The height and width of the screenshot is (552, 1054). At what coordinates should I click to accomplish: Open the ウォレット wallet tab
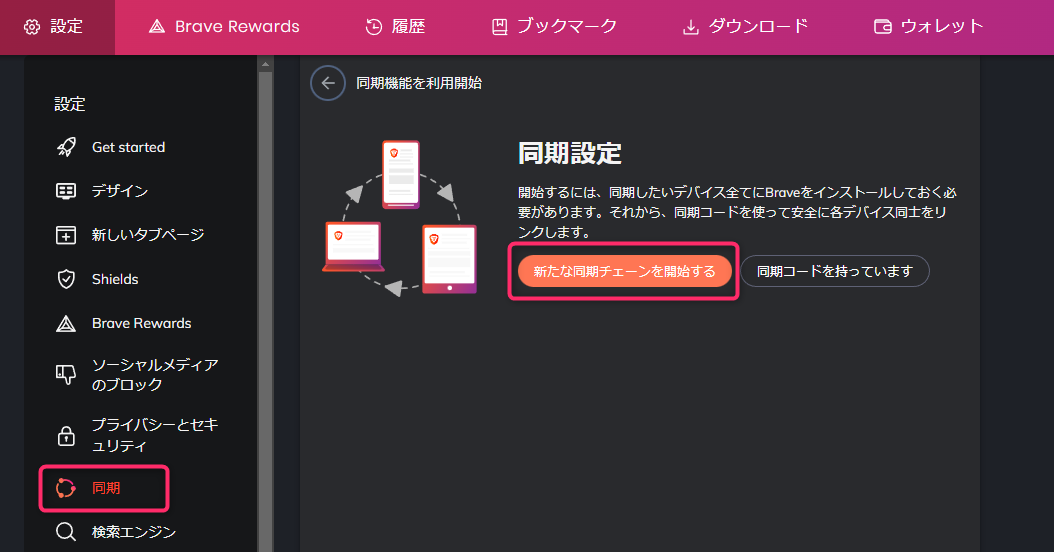[x=928, y=27]
